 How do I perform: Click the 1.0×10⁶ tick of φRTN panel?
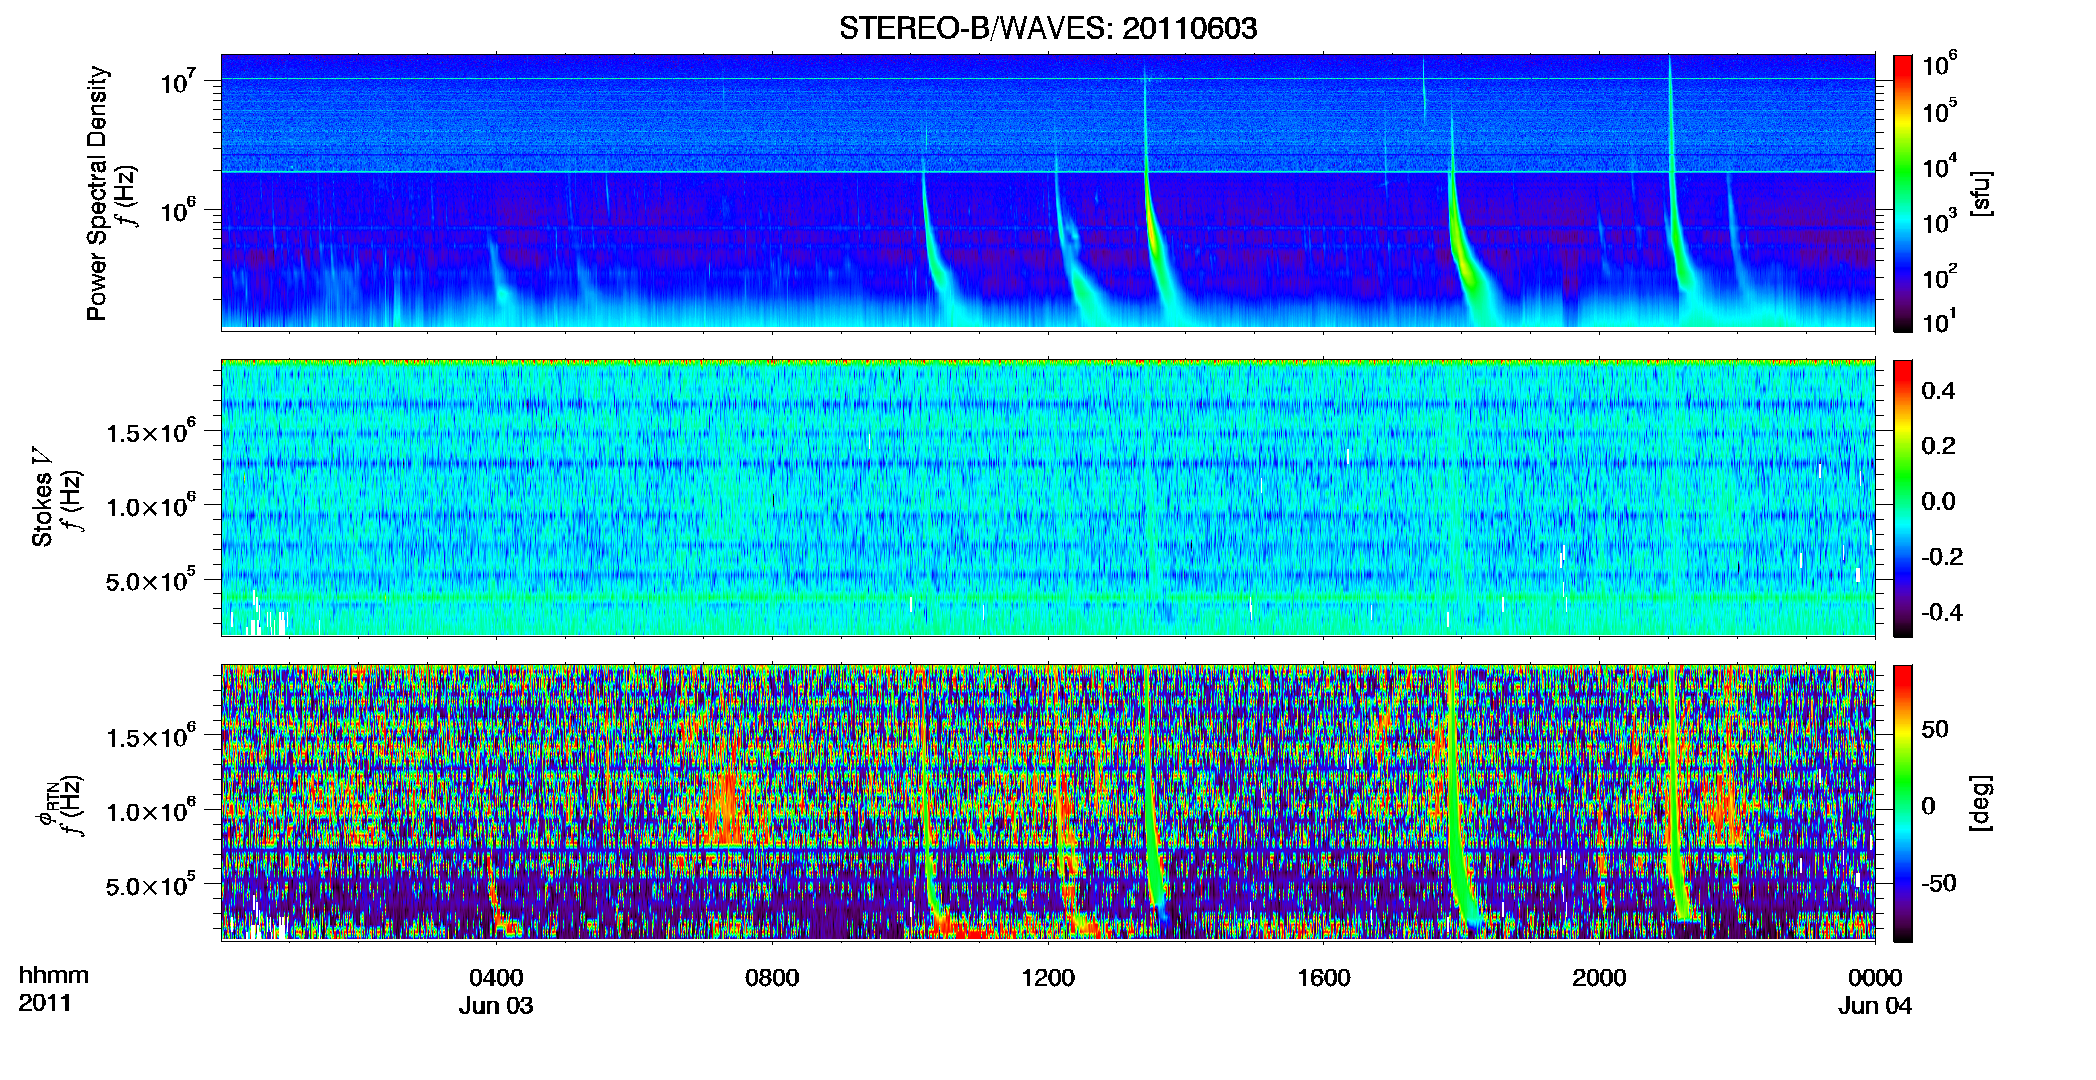pos(151,811)
